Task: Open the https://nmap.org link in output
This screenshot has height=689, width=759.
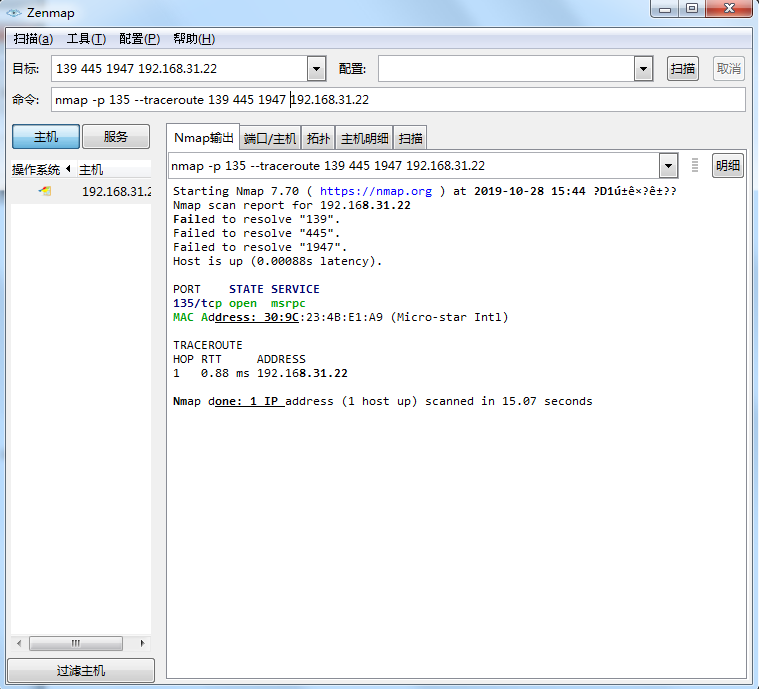Action: pos(376,191)
